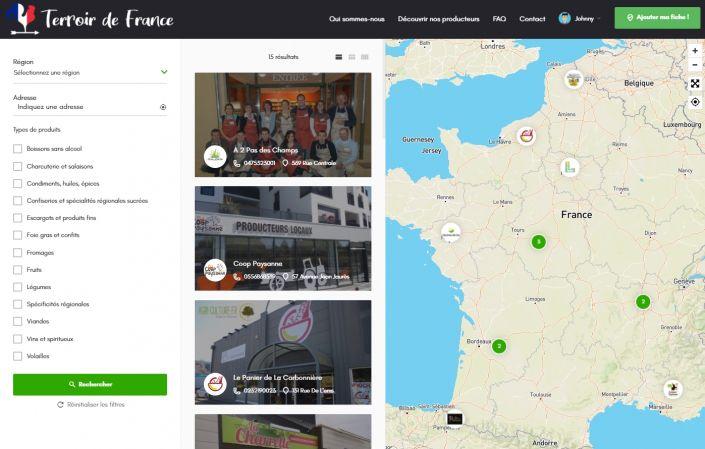Check the Fromages checkbox
This screenshot has height=449, width=705.
pyautogui.click(x=18, y=253)
